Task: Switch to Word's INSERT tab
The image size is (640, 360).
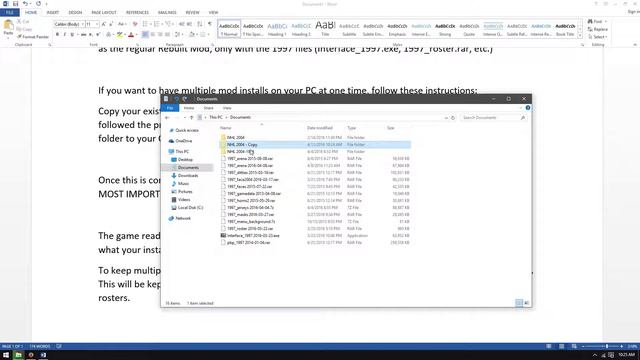Action: point(53,13)
